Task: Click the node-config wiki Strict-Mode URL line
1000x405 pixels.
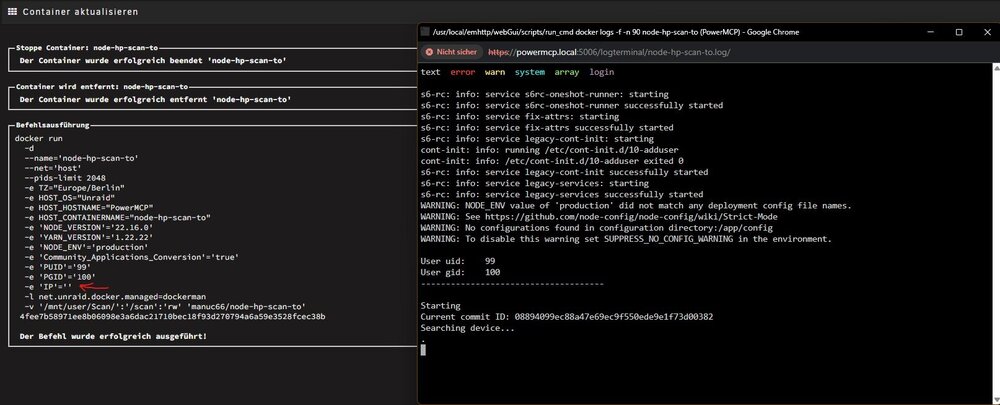Action: coord(599,217)
